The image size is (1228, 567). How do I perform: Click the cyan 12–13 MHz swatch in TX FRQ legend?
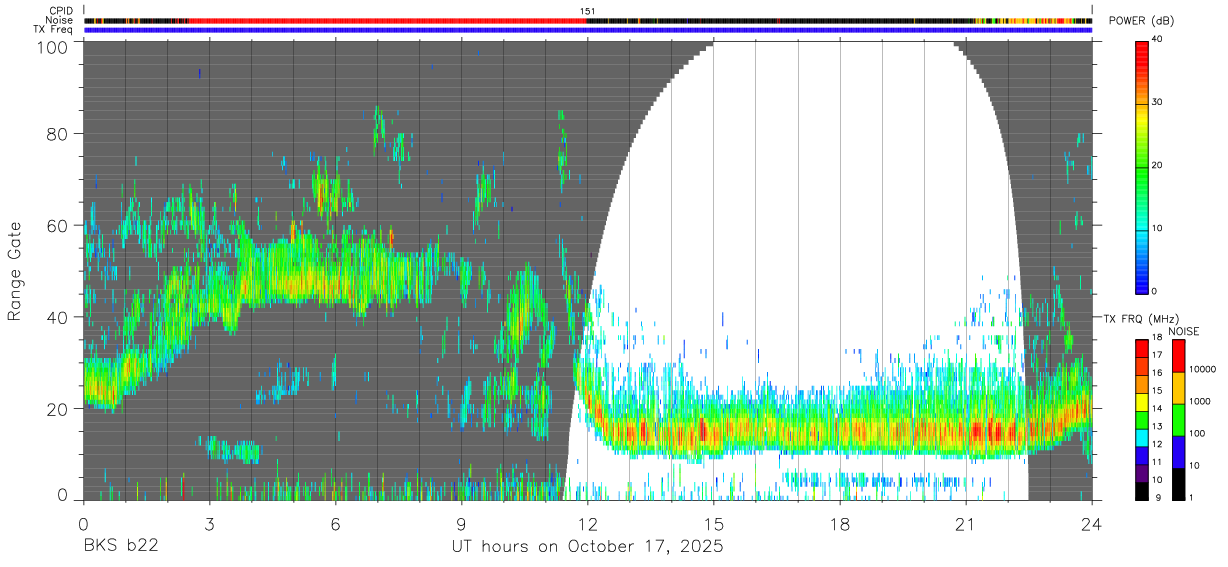[x=1141, y=437]
